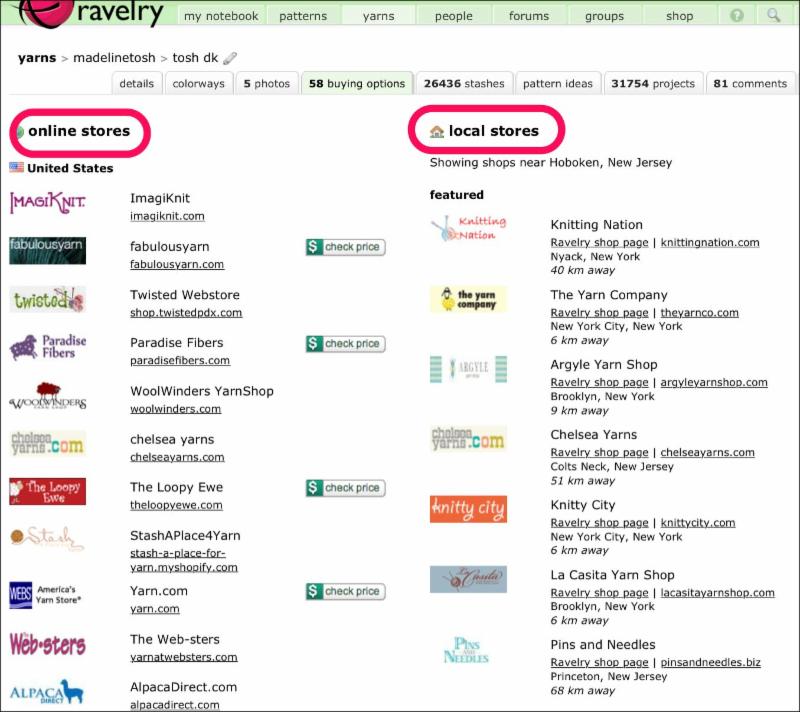Select the Knitting Nation logo
The image size is (800, 712).
(468, 229)
